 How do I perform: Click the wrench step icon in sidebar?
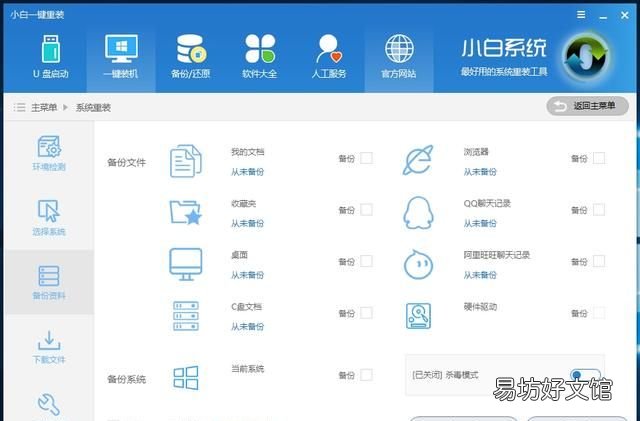pos(49,404)
